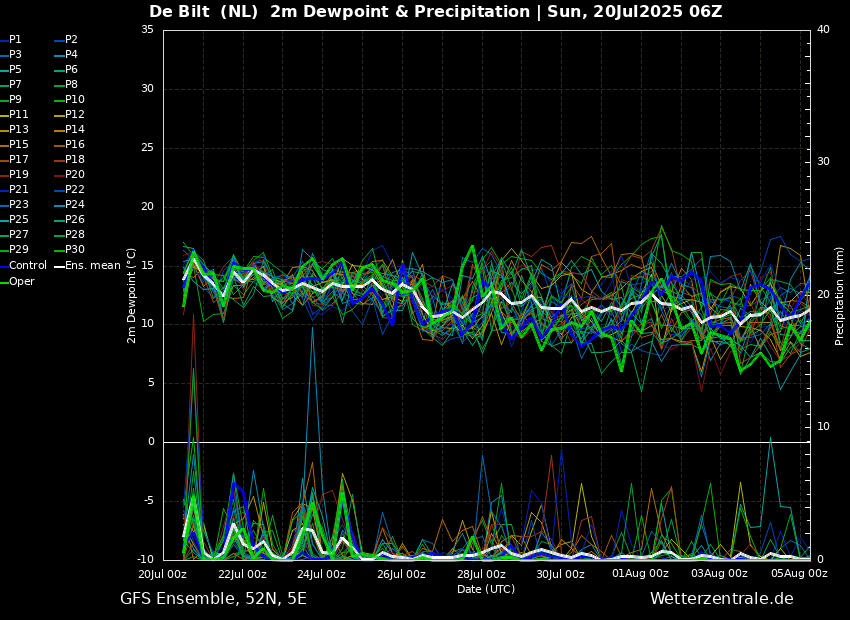The image size is (850, 620).
Task: Toggle the P18 legend entry
Action: coord(74,160)
